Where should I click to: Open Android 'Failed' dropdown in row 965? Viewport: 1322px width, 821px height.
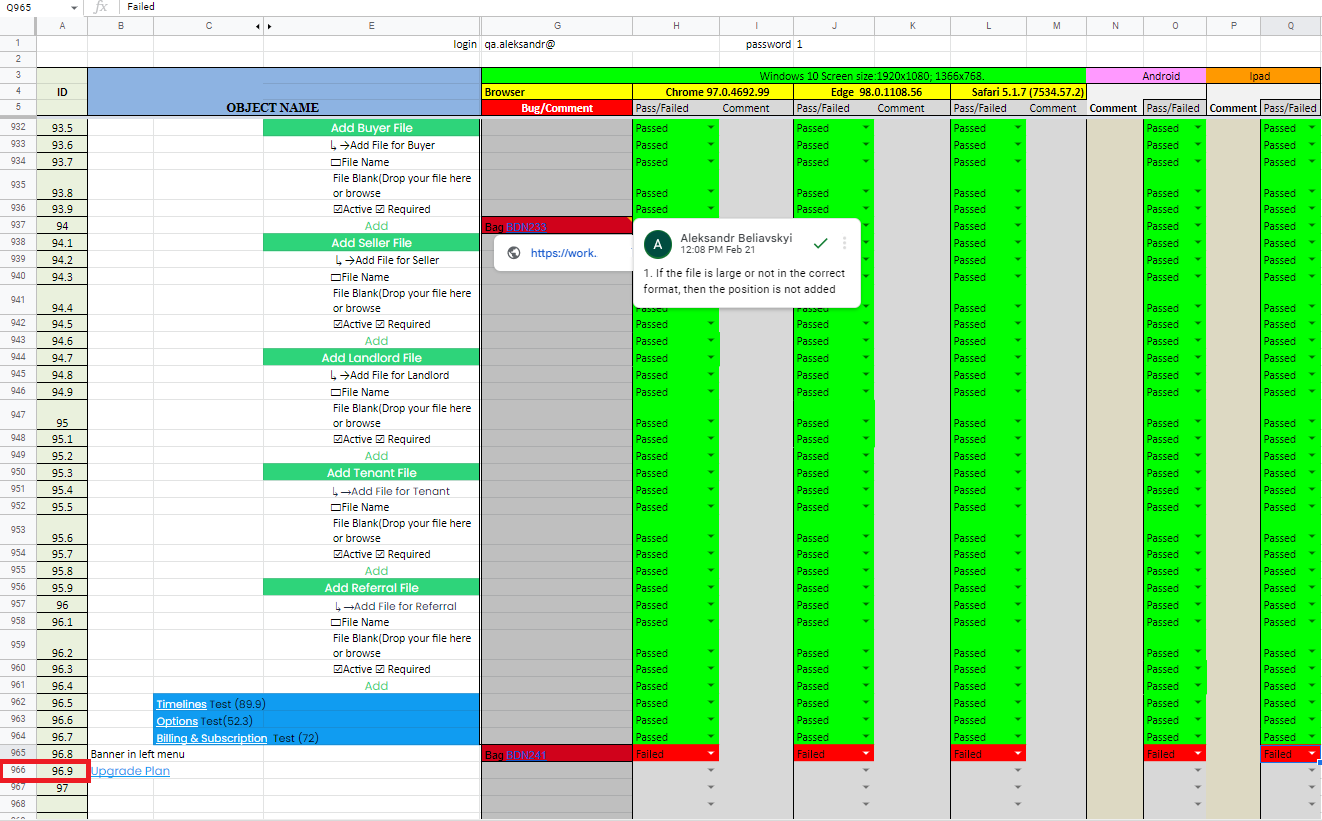click(x=1198, y=754)
